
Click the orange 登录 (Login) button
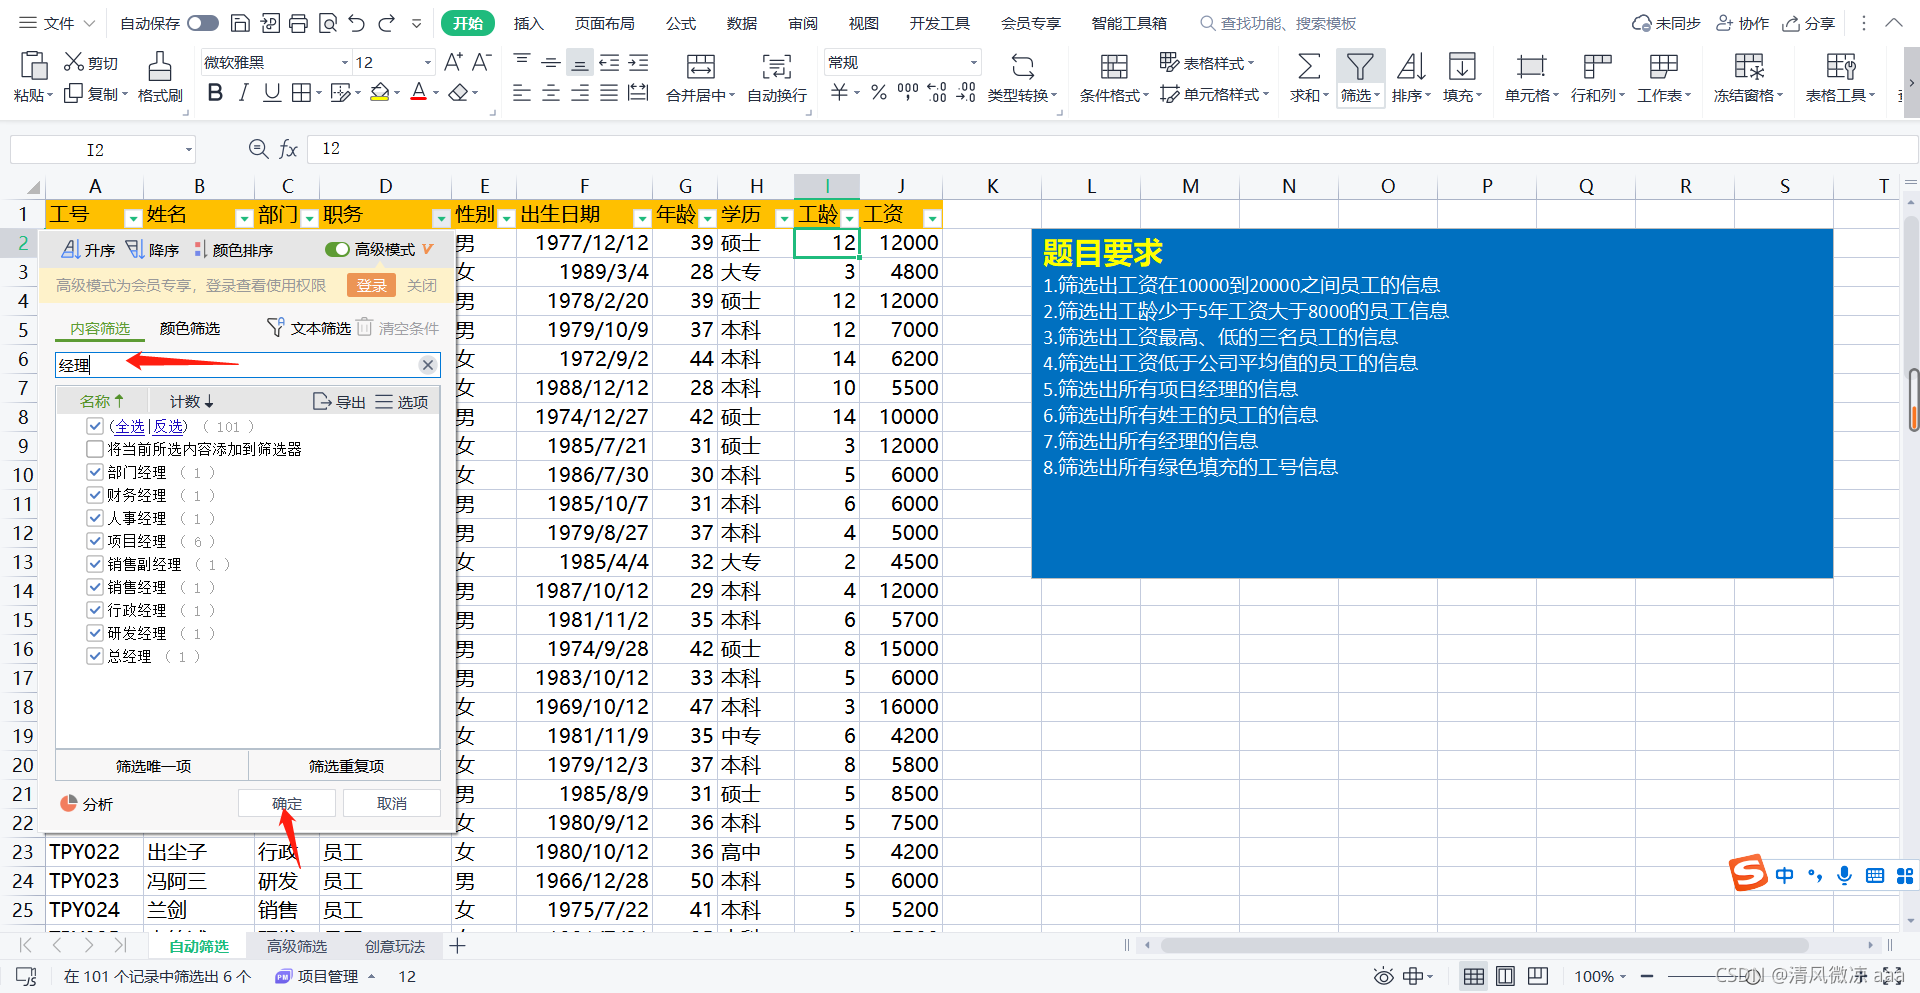coord(371,285)
